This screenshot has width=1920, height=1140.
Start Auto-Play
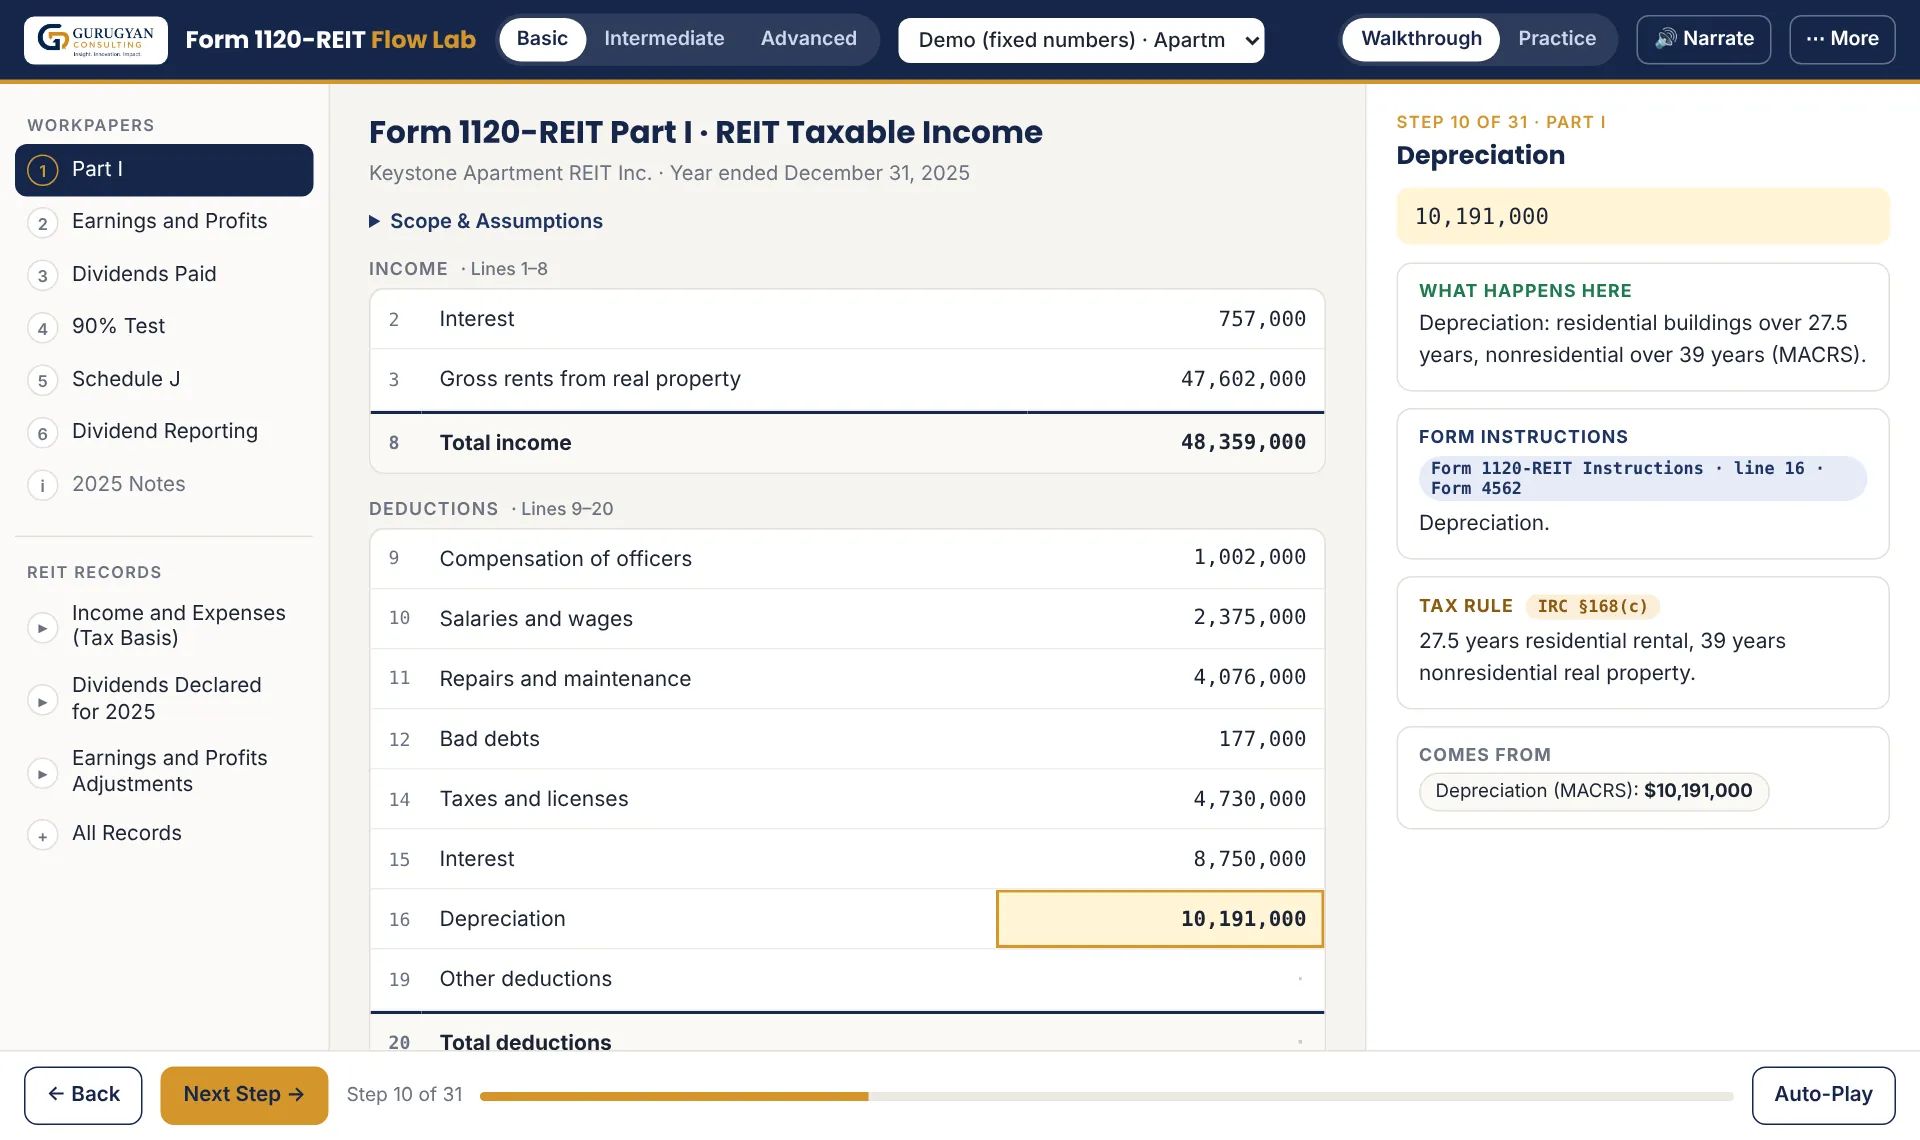(1823, 1095)
